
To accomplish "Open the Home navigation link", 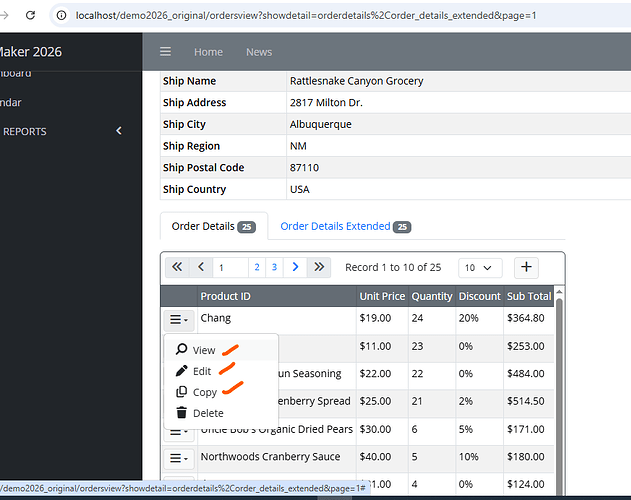I will click(x=208, y=52).
